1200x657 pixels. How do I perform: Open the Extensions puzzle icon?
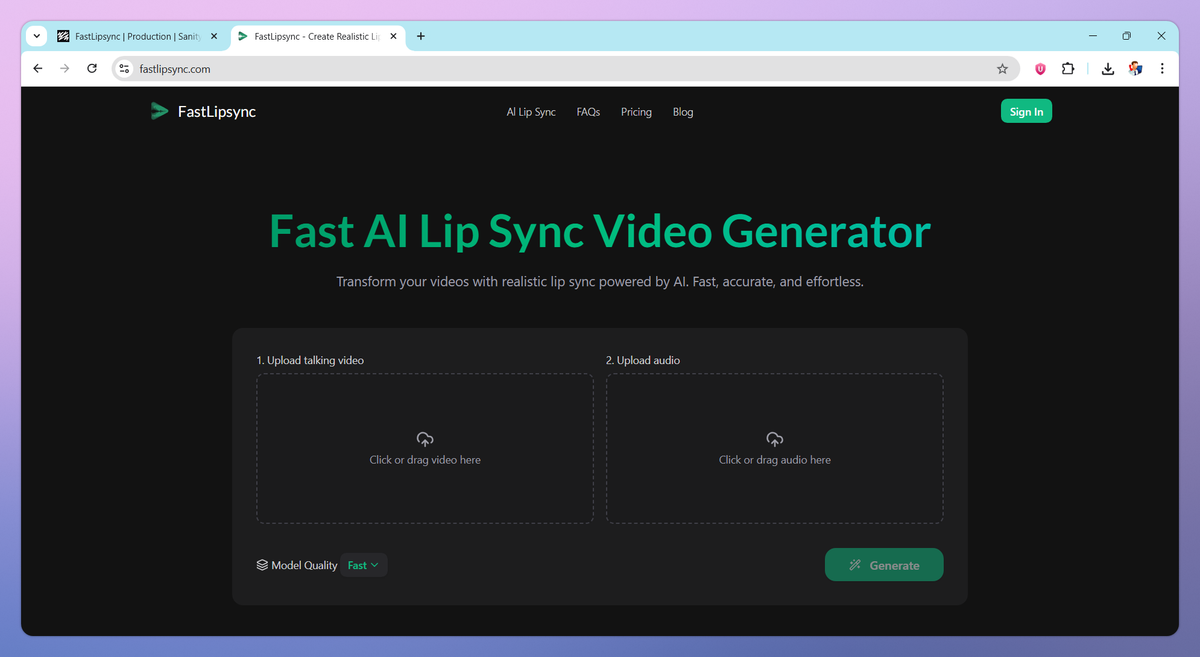coord(1068,69)
